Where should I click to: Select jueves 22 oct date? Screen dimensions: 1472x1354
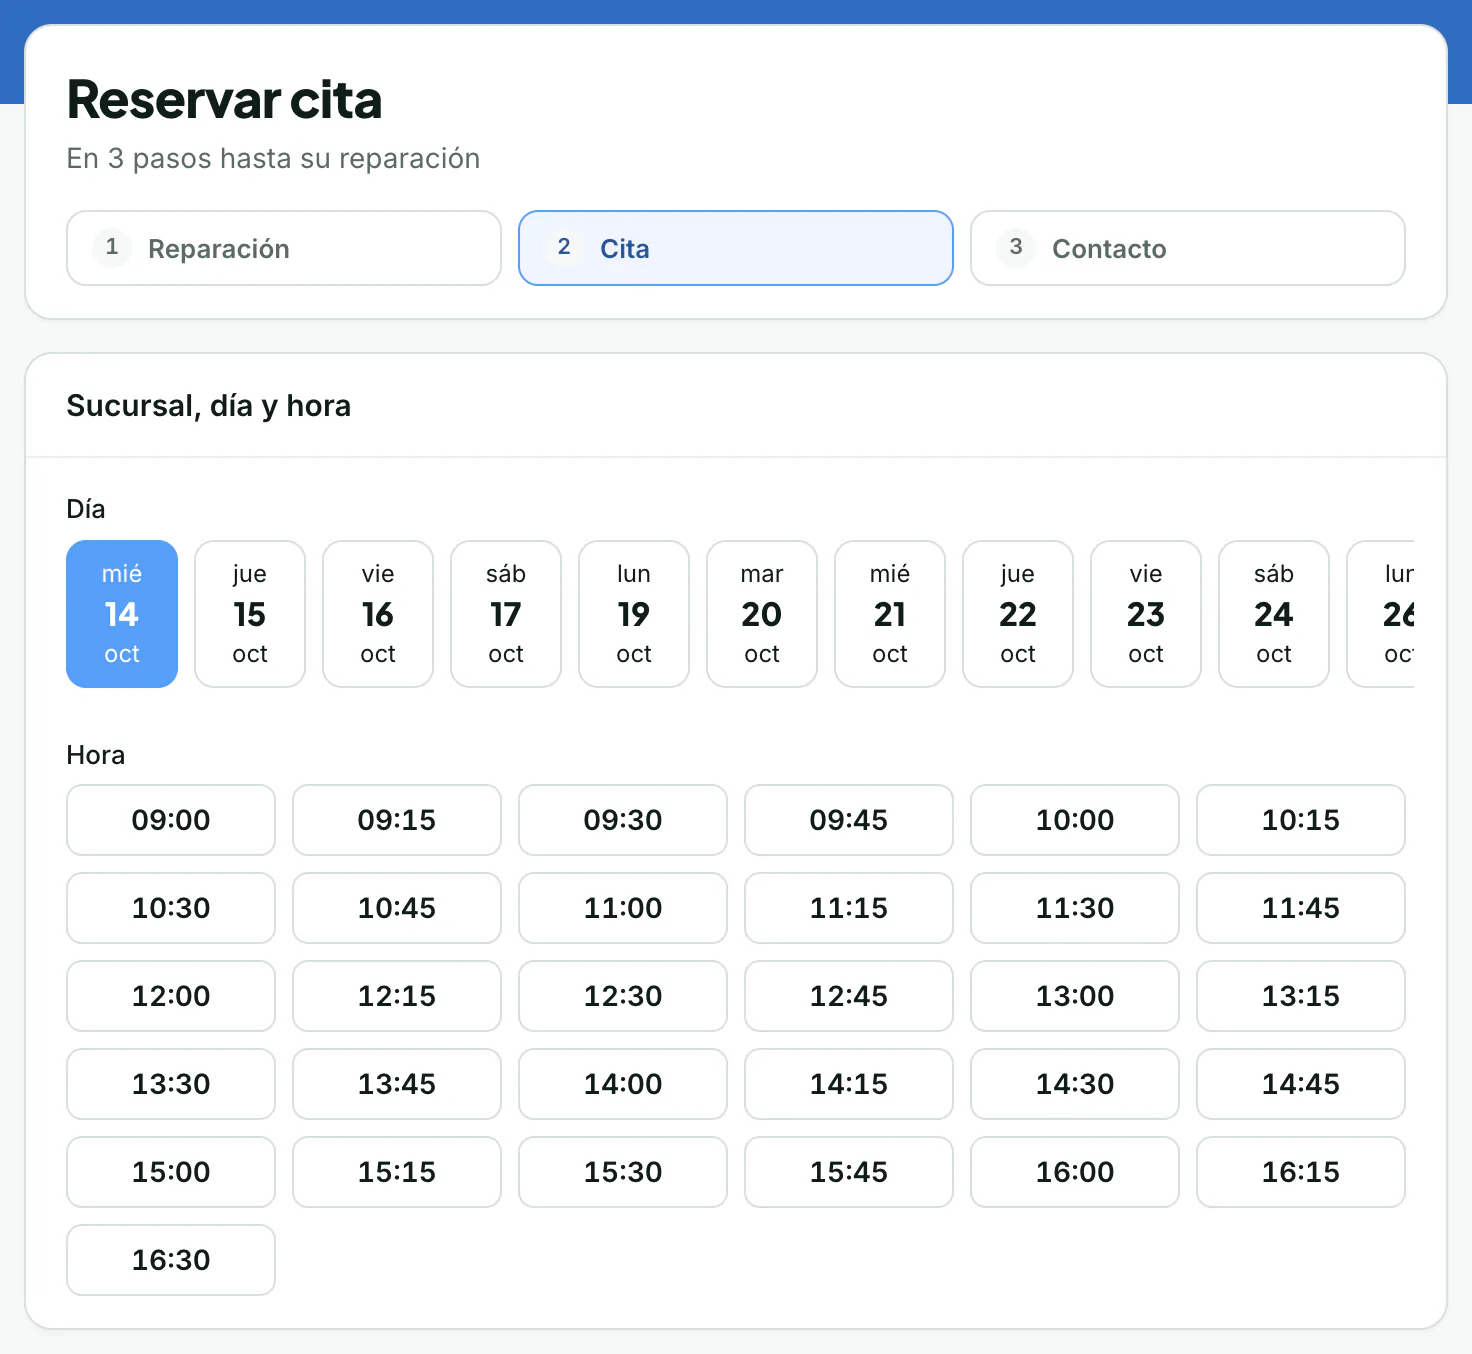[x=1018, y=614]
